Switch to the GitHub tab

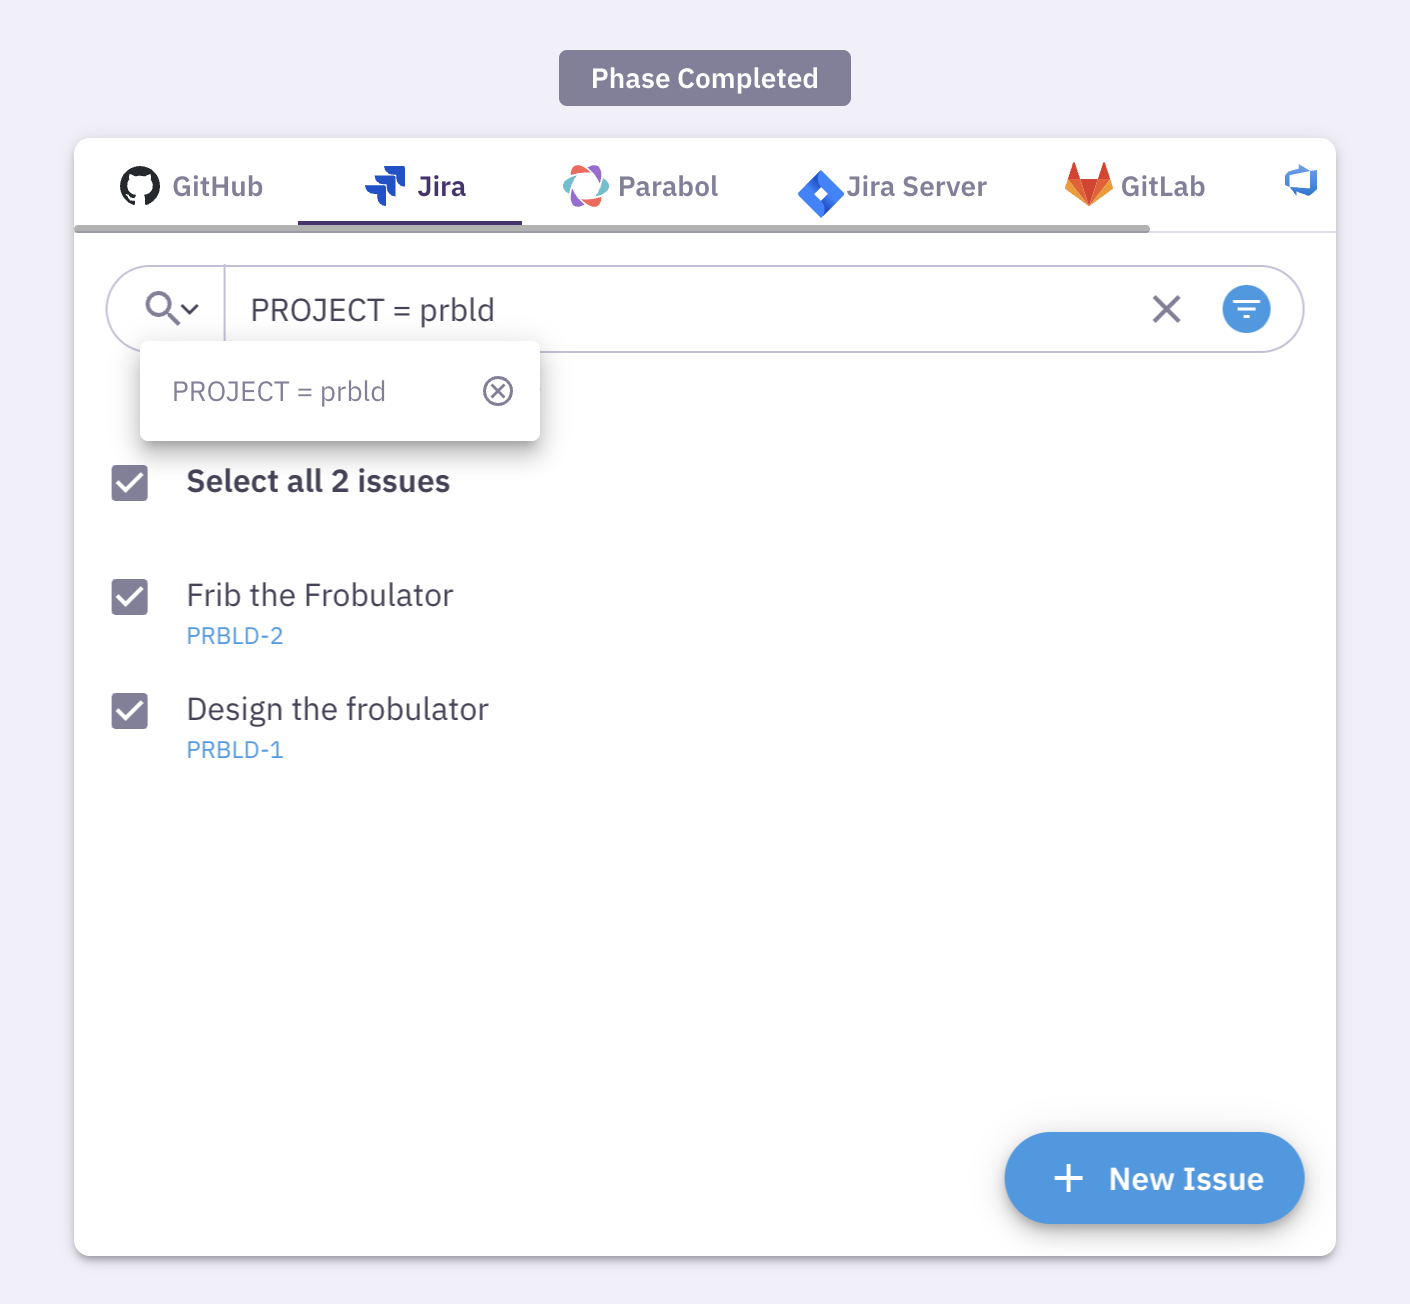pyautogui.click(x=192, y=186)
